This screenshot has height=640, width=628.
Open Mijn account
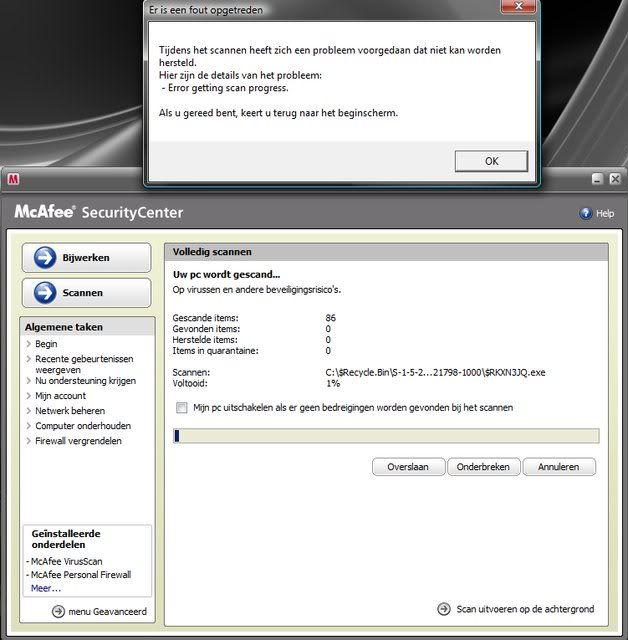60,396
